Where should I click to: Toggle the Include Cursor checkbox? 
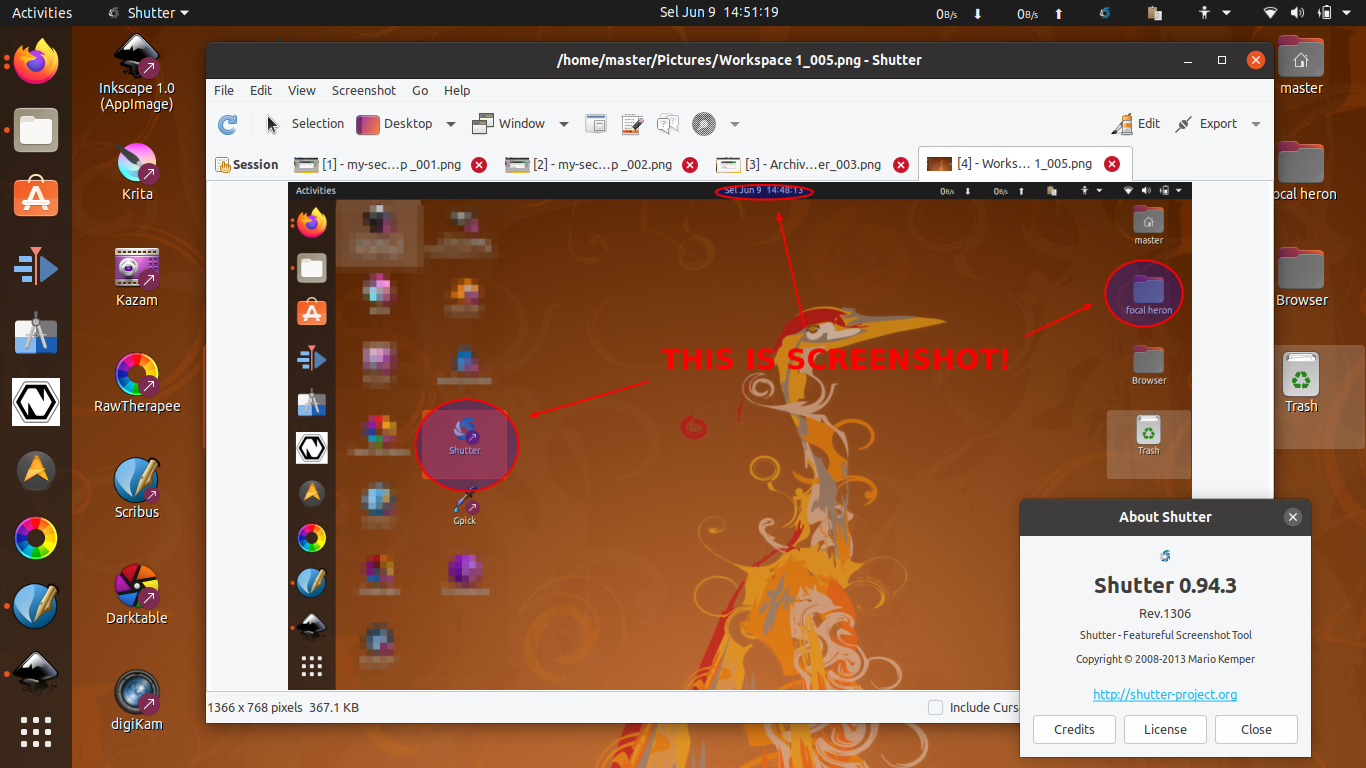pyautogui.click(x=935, y=707)
